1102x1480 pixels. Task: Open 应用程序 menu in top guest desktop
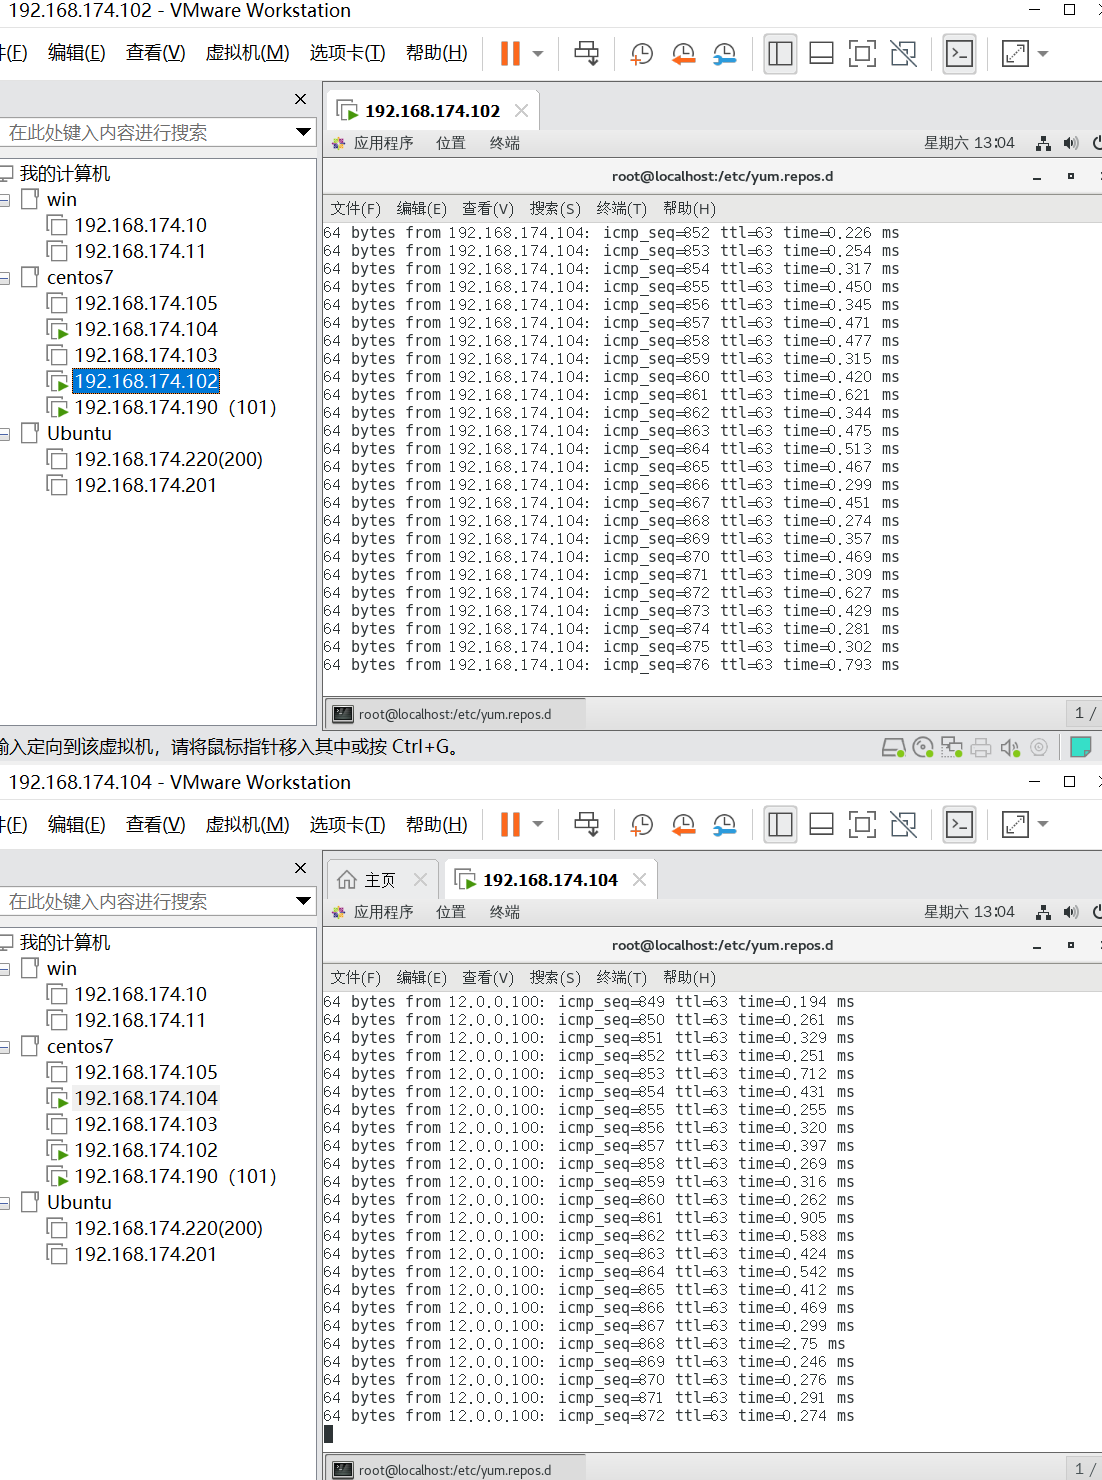coord(383,143)
